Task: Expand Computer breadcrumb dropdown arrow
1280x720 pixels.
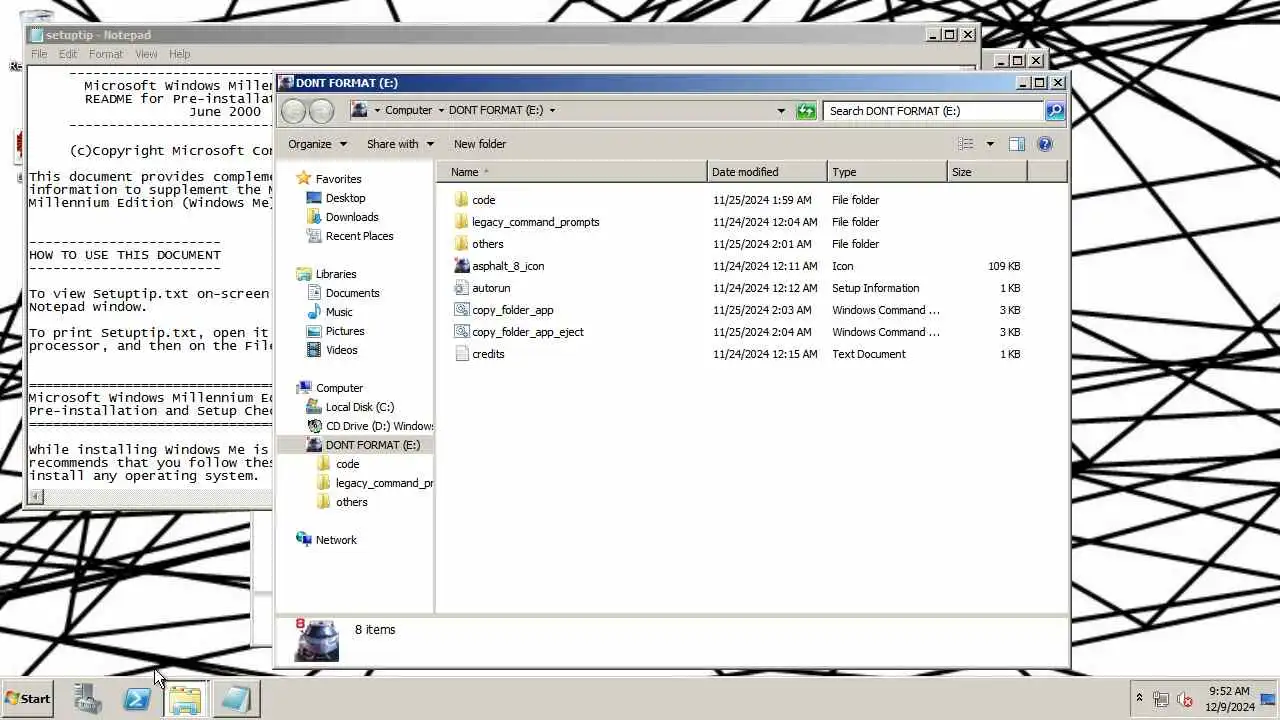Action: click(441, 111)
